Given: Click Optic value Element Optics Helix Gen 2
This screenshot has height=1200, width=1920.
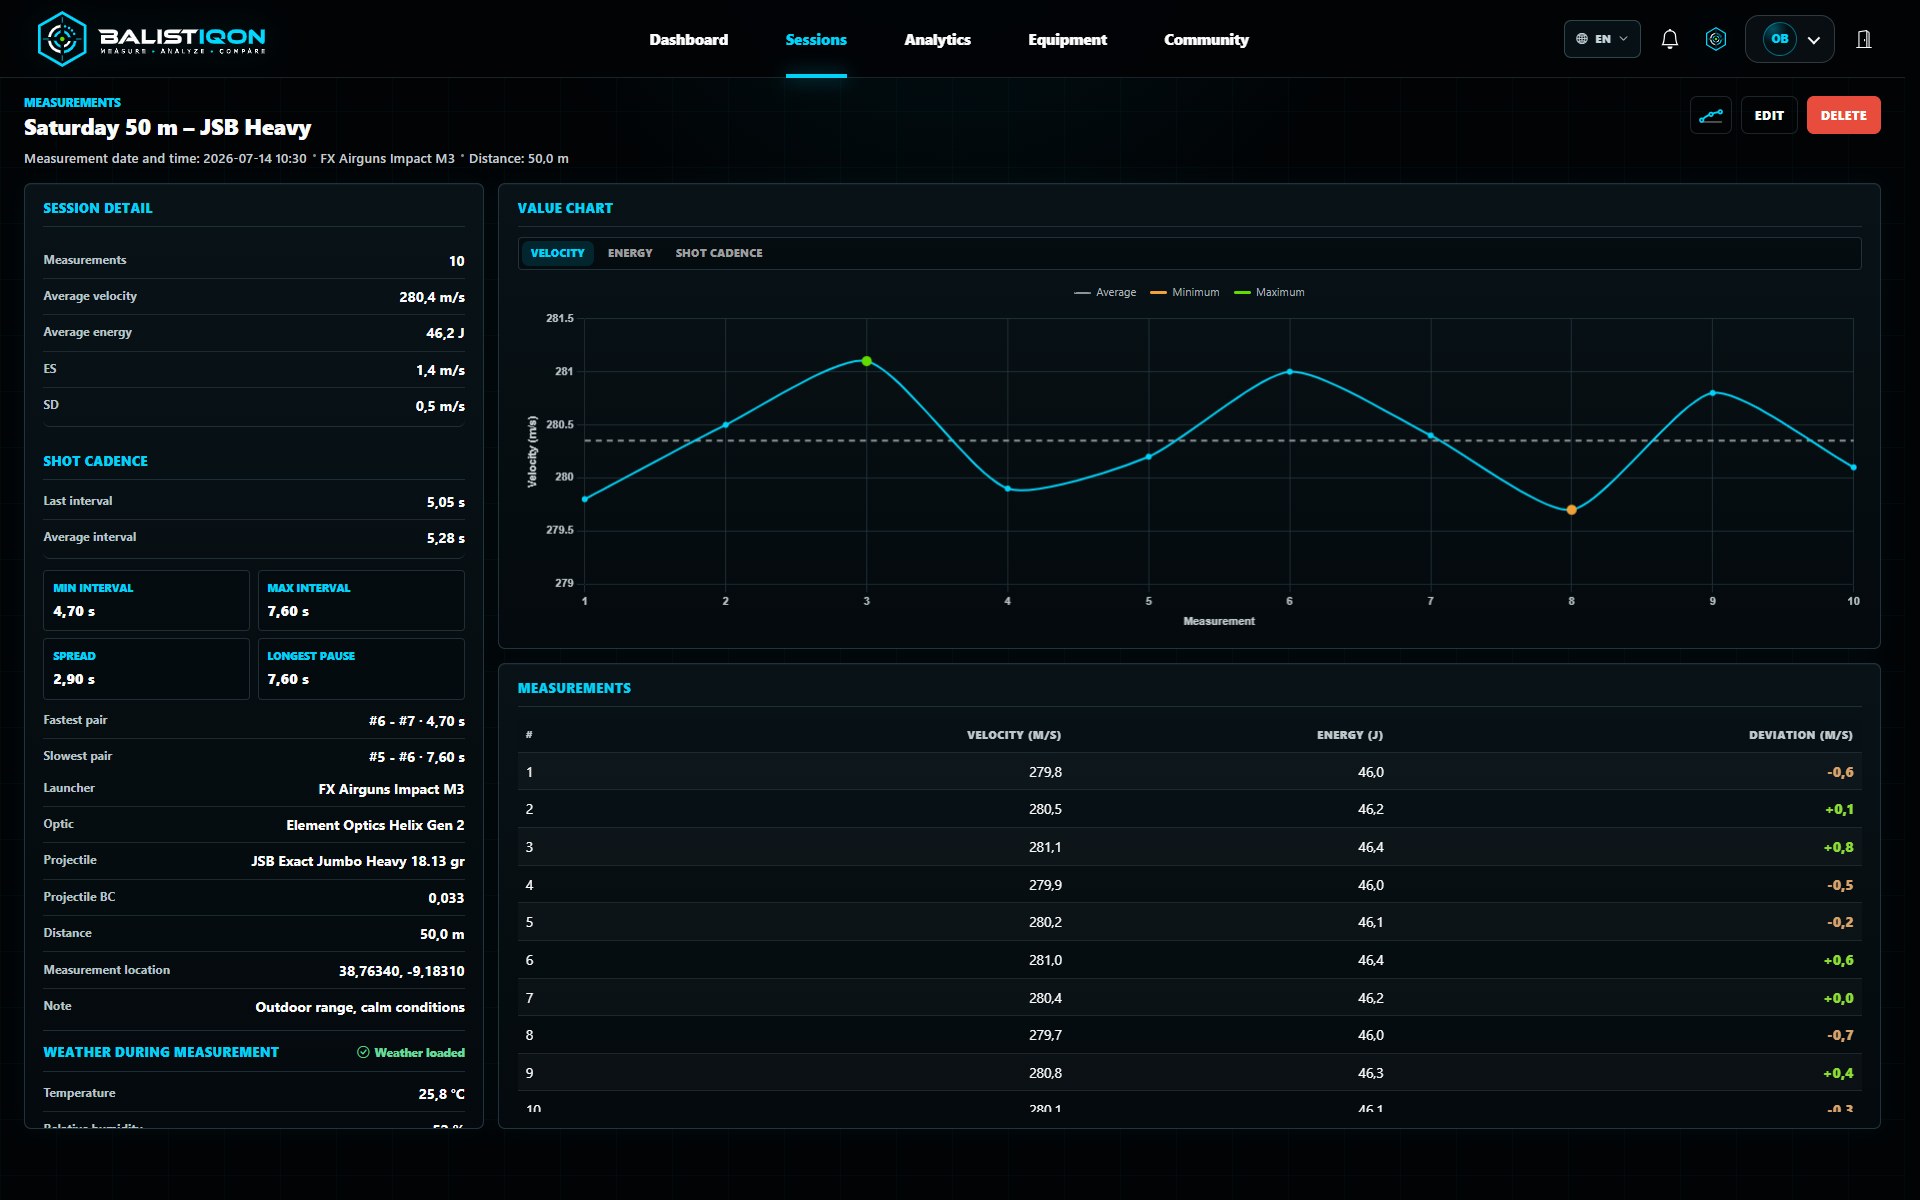Looking at the screenshot, I should [x=375, y=825].
